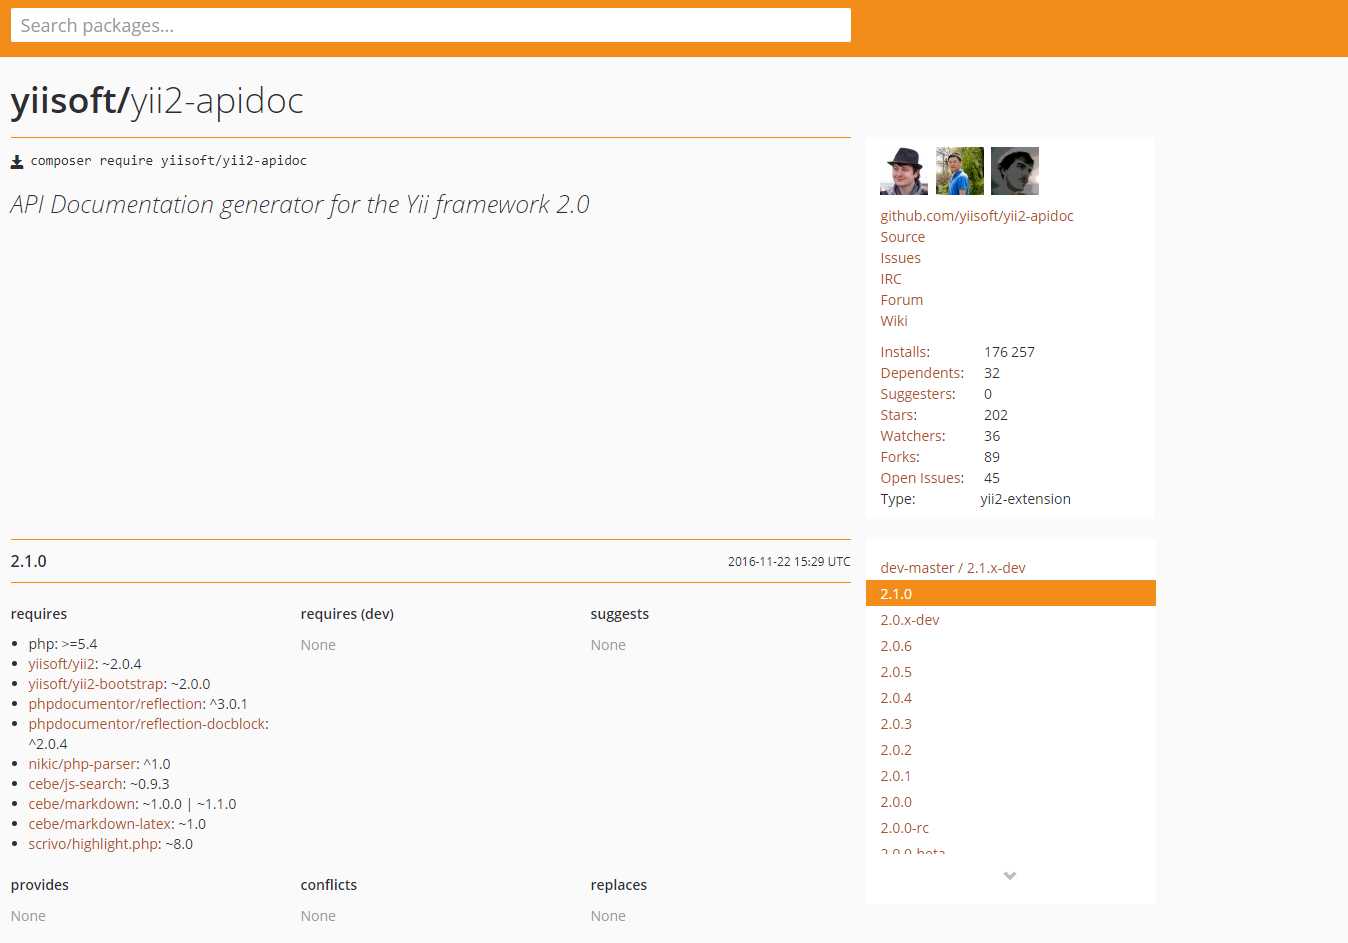Click the php: >=5.4 requirement

tap(63, 644)
